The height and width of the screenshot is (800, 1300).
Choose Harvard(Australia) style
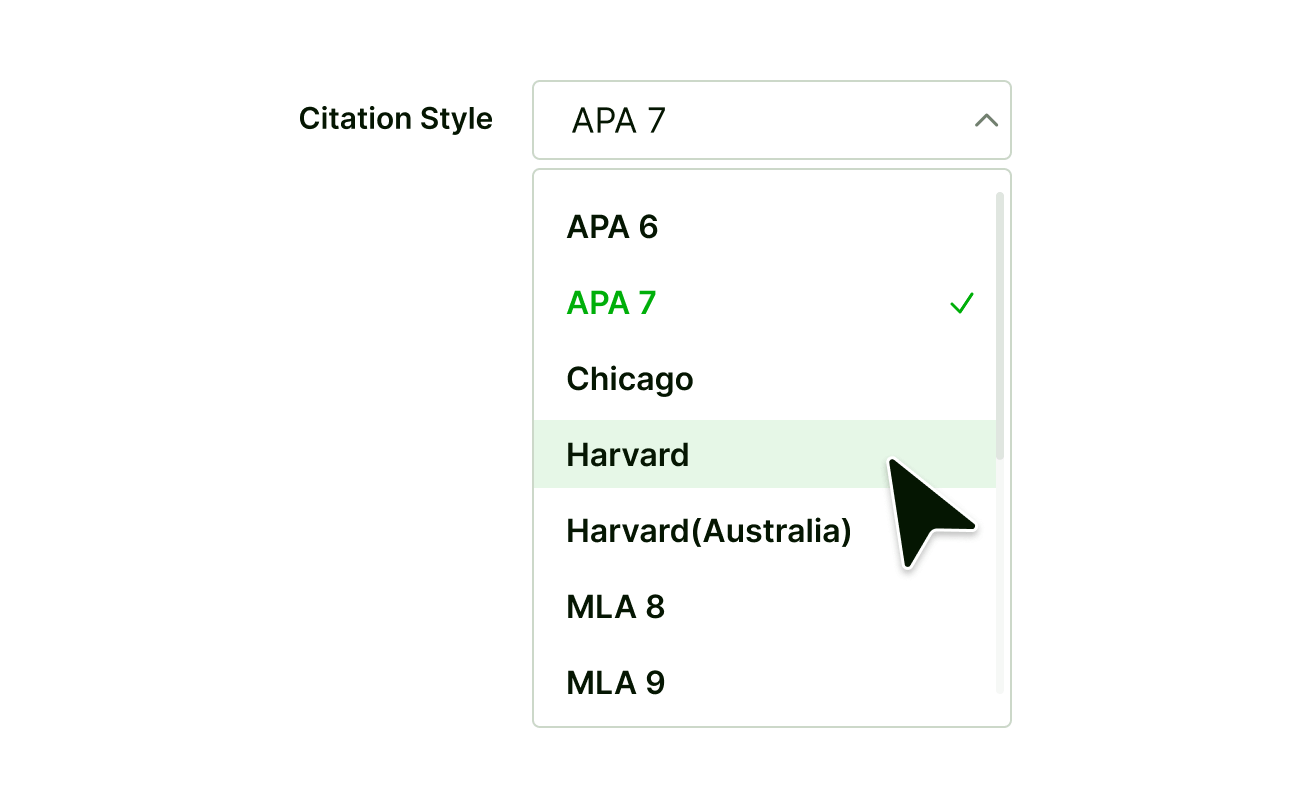(x=708, y=531)
